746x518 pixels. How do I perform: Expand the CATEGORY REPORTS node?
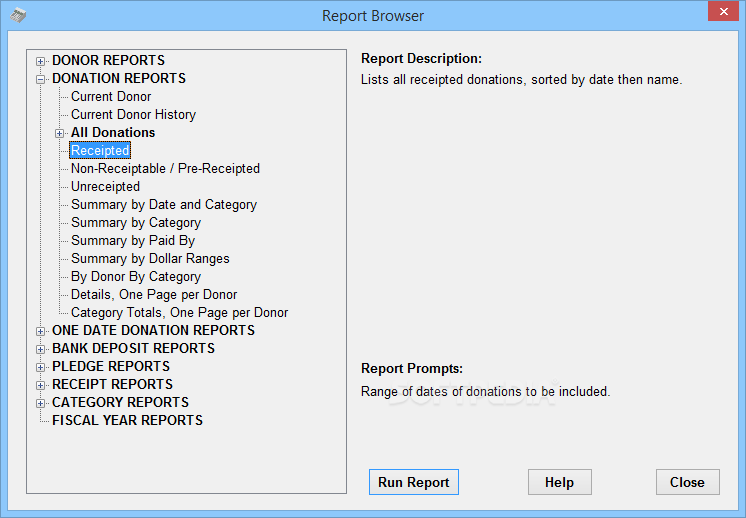click(x=40, y=404)
